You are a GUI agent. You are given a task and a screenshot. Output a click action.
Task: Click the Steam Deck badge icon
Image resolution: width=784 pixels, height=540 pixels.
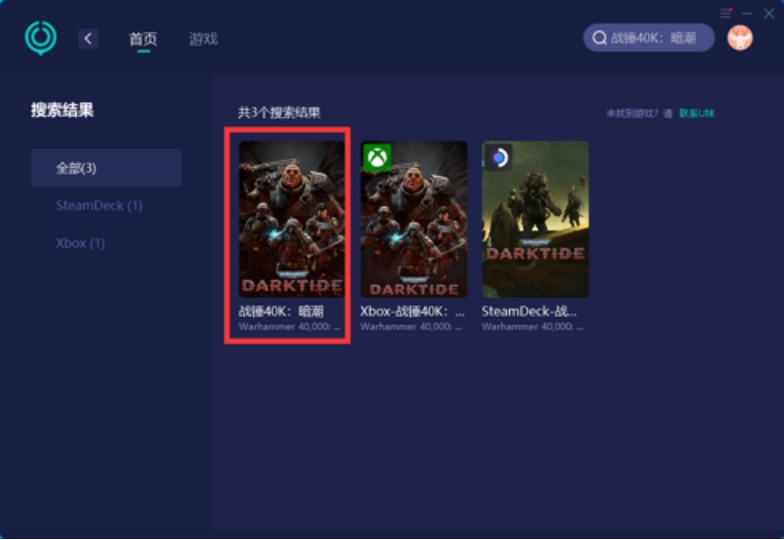click(x=498, y=158)
